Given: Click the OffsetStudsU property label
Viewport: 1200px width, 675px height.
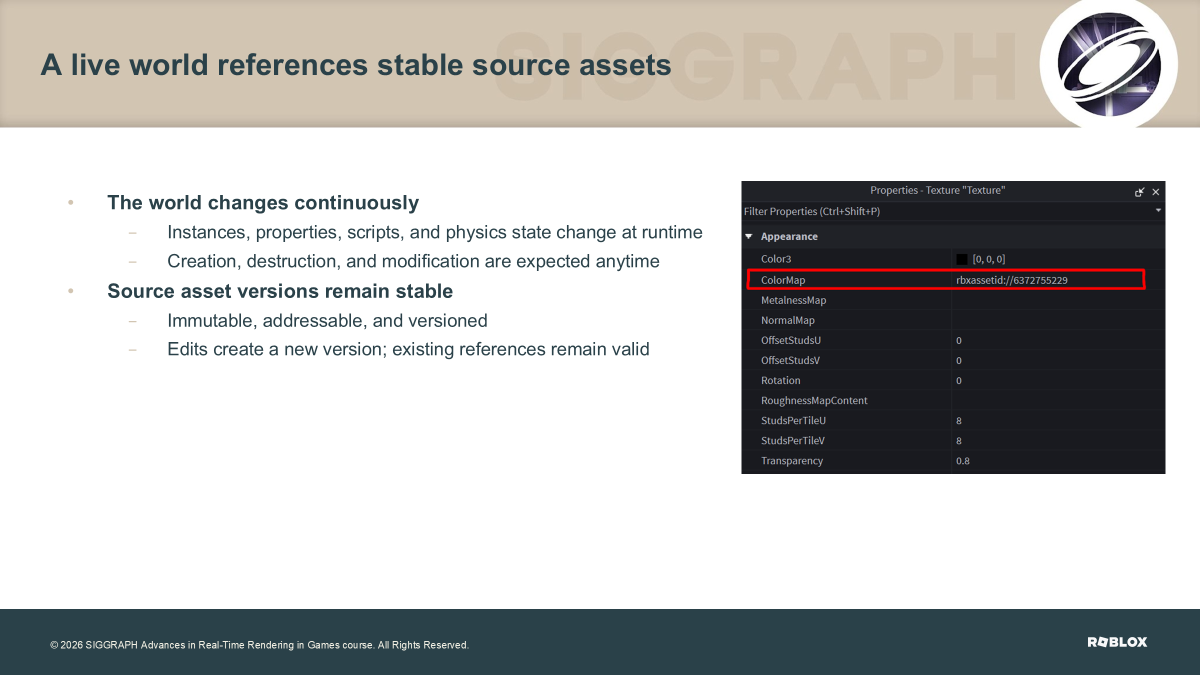Looking at the screenshot, I should click(790, 340).
